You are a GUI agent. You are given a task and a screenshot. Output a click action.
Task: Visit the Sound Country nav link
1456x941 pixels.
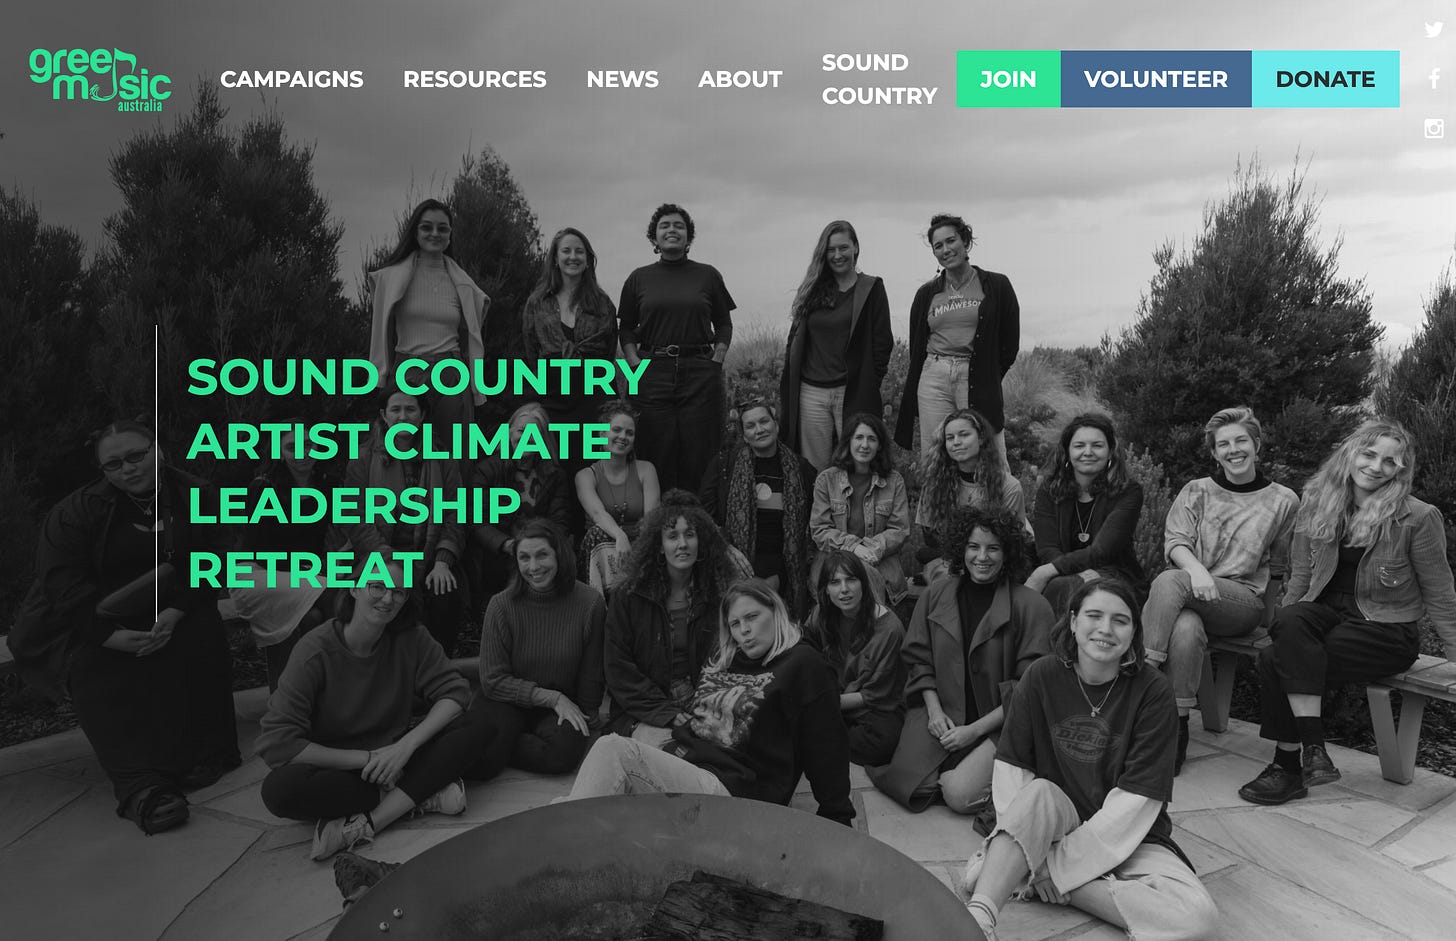879,79
